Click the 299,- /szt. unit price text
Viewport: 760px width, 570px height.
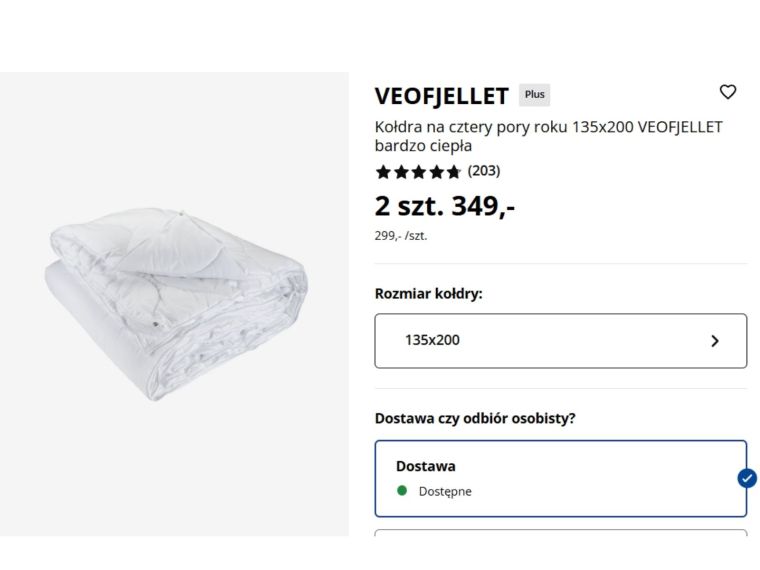(401, 236)
